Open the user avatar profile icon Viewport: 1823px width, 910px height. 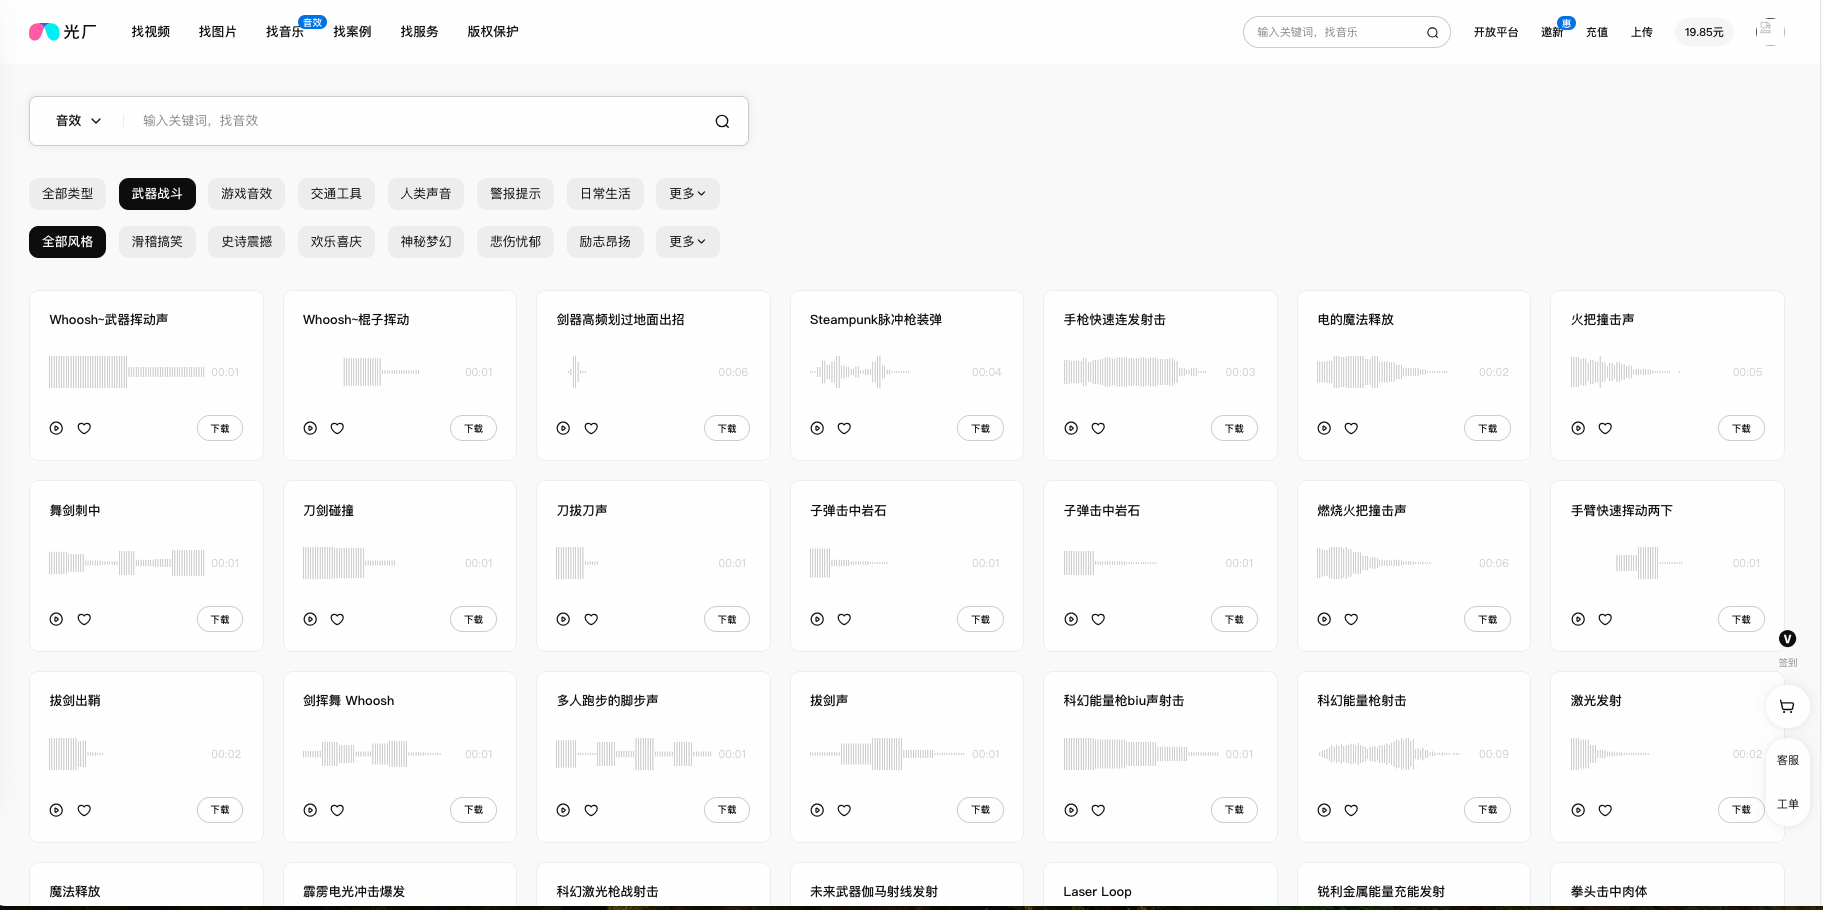1769,31
